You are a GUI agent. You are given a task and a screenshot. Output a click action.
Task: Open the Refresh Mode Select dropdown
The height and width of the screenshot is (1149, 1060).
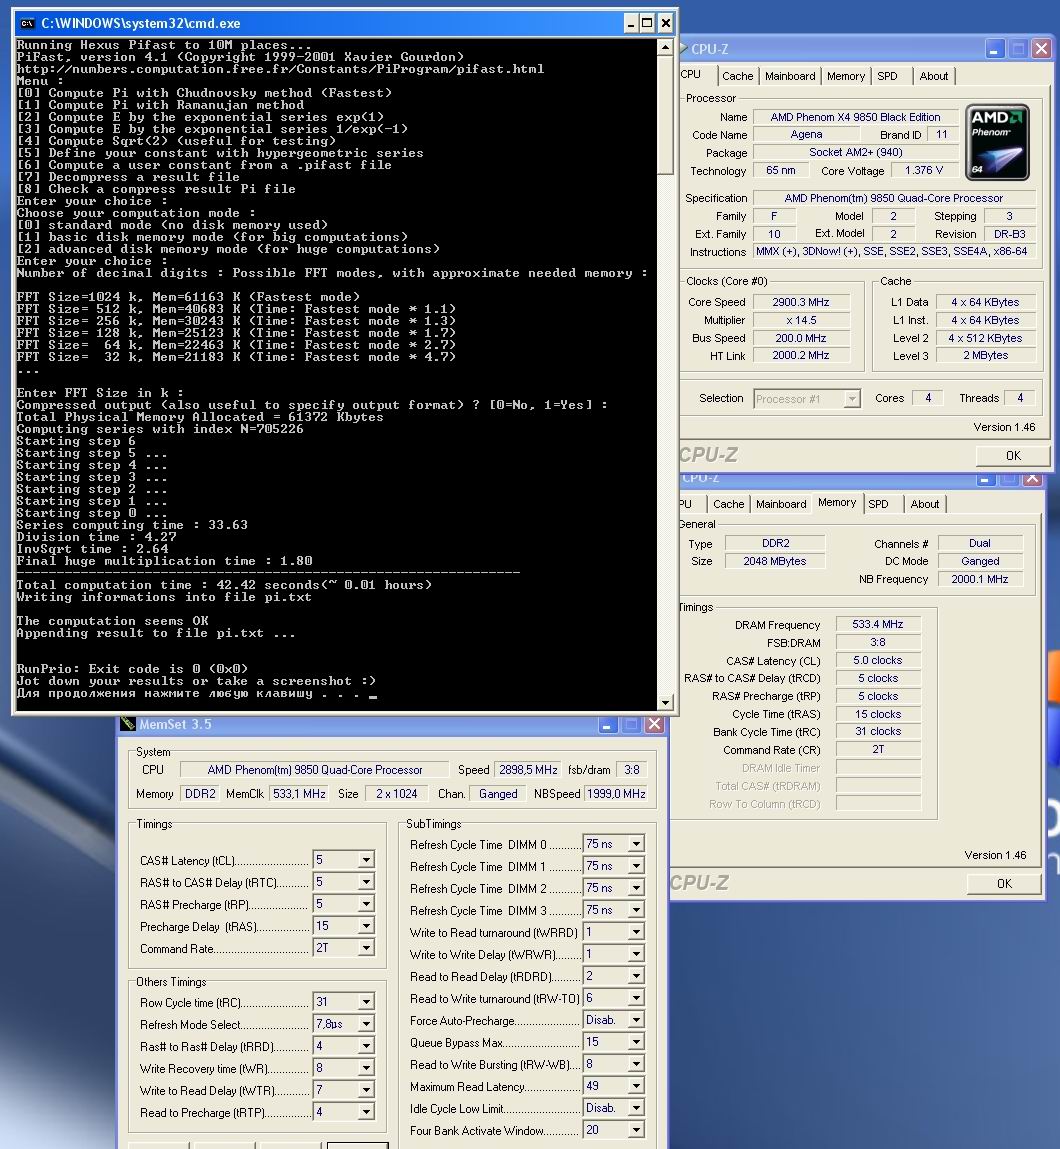(366, 1024)
